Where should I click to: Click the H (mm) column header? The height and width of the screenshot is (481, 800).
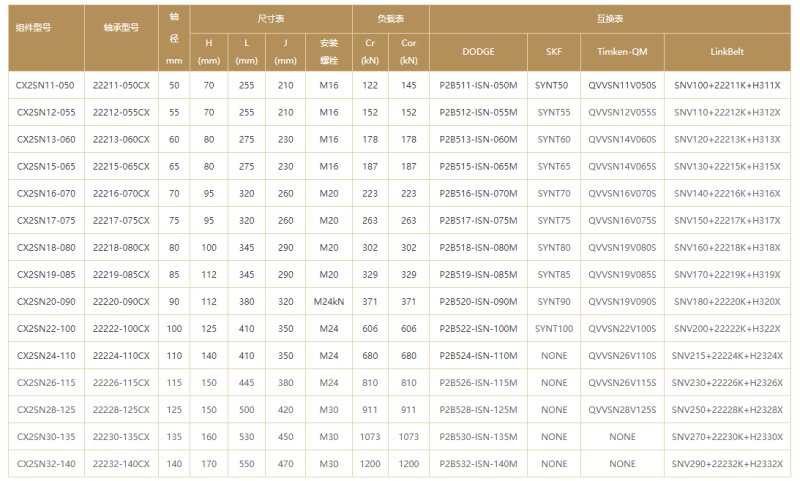click(x=209, y=52)
